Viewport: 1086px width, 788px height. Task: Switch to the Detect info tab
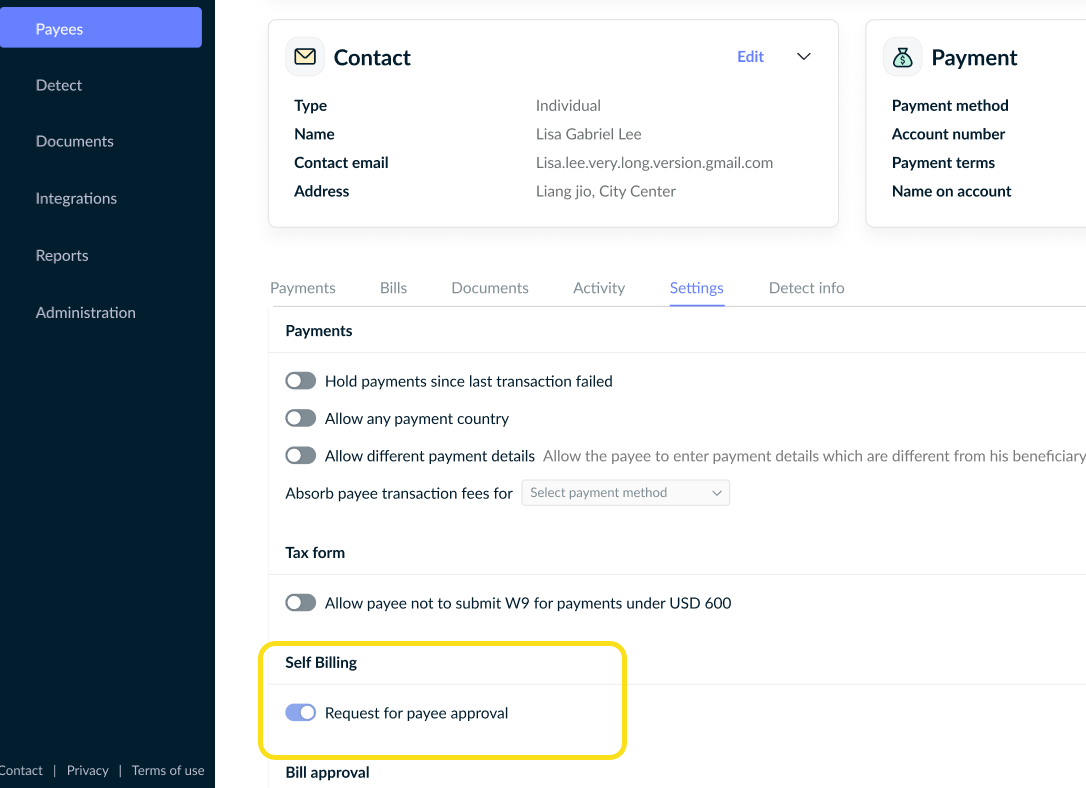pos(807,288)
